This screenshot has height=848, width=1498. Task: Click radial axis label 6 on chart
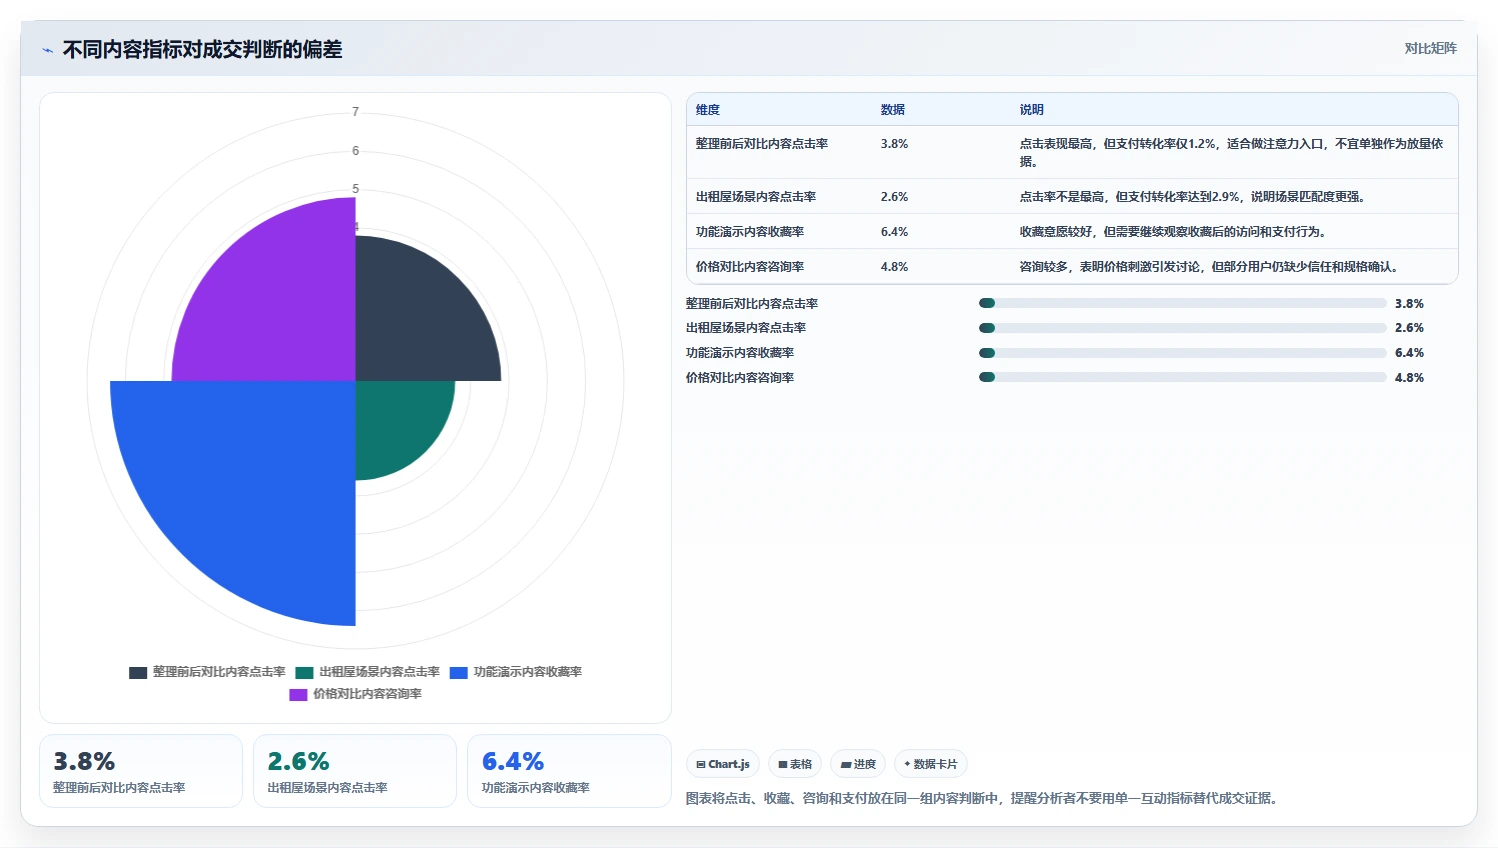pos(355,151)
